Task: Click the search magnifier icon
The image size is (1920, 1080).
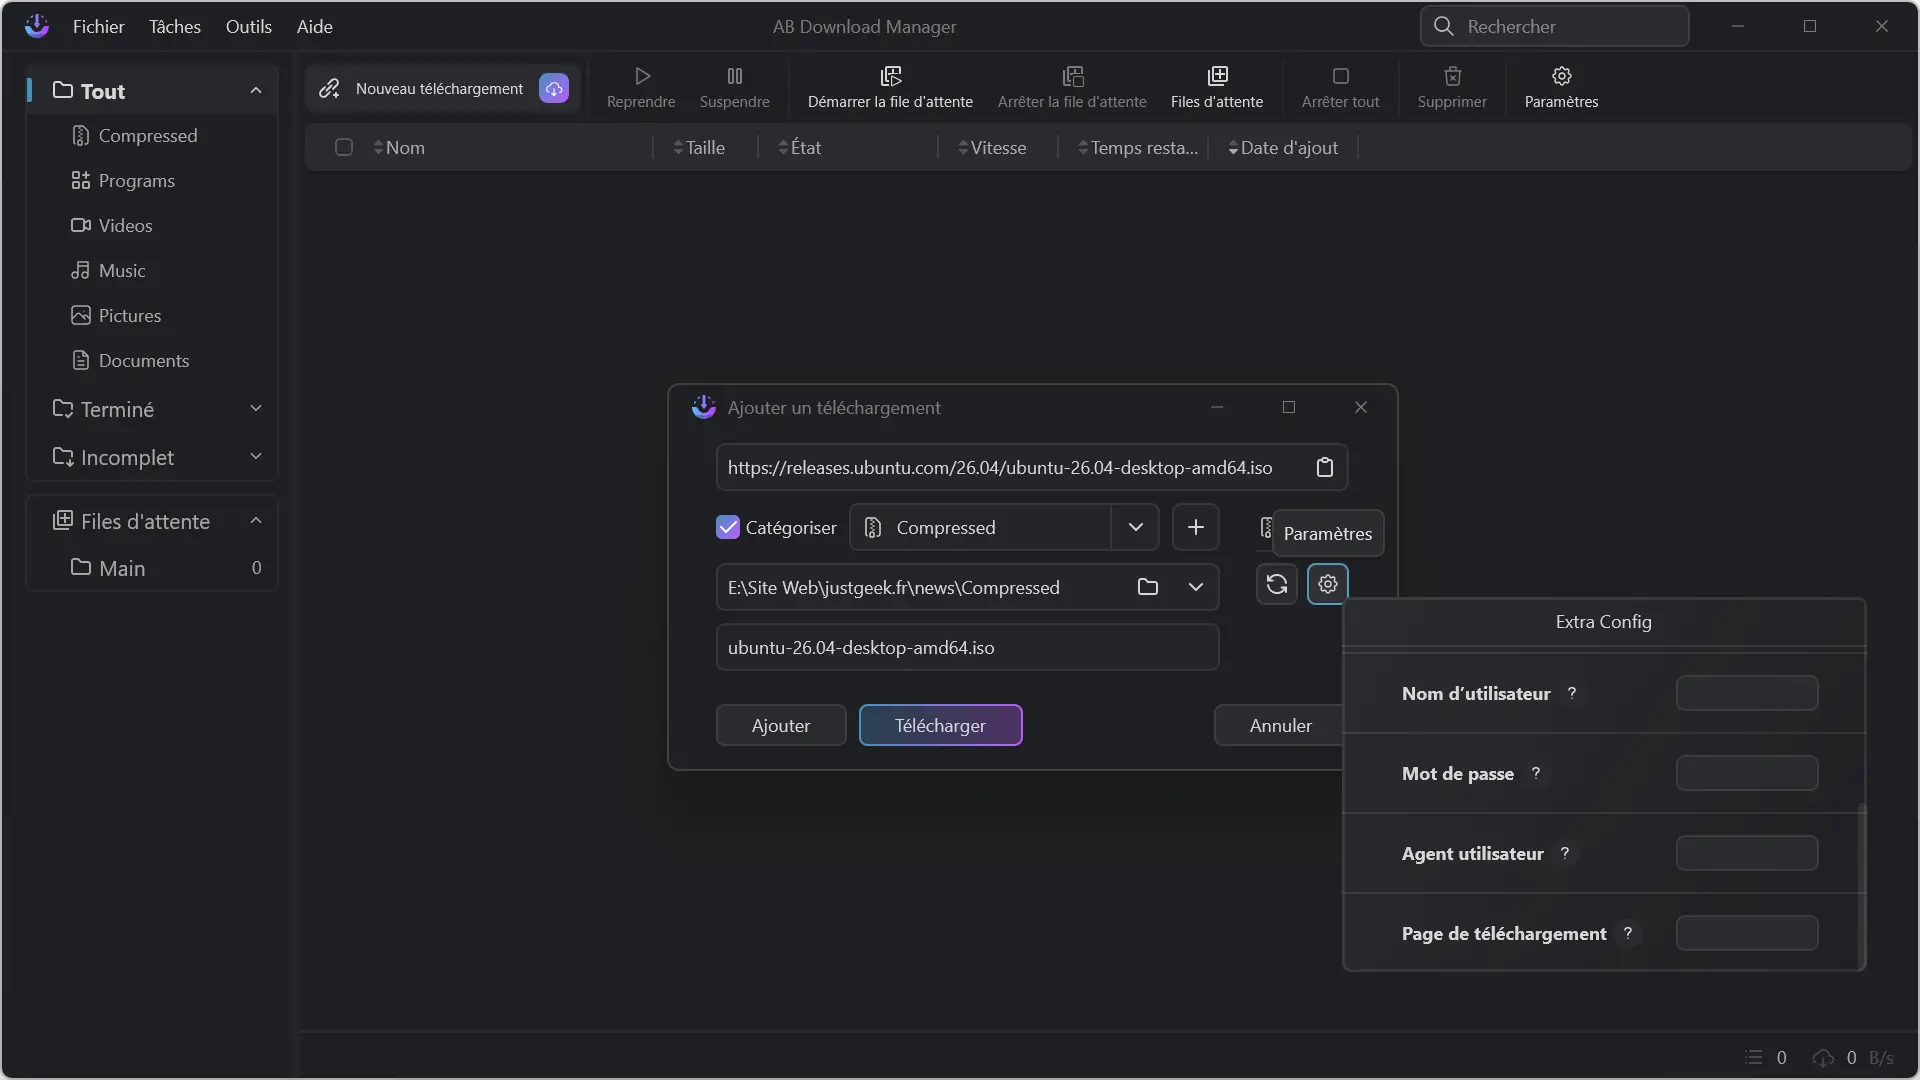Action: (1444, 26)
